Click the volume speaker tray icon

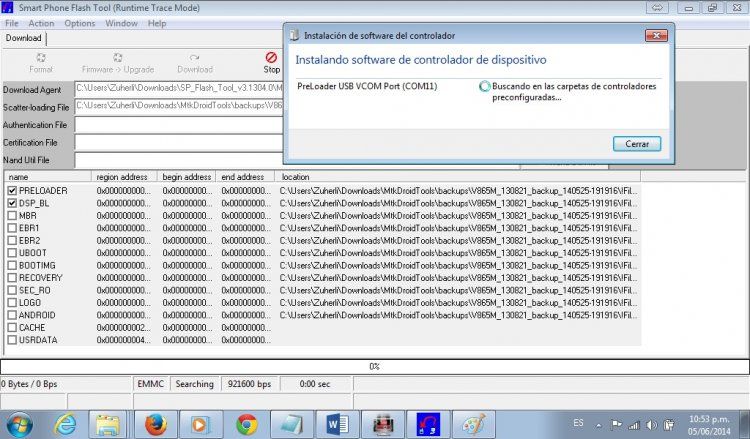pyautogui.click(x=651, y=425)
